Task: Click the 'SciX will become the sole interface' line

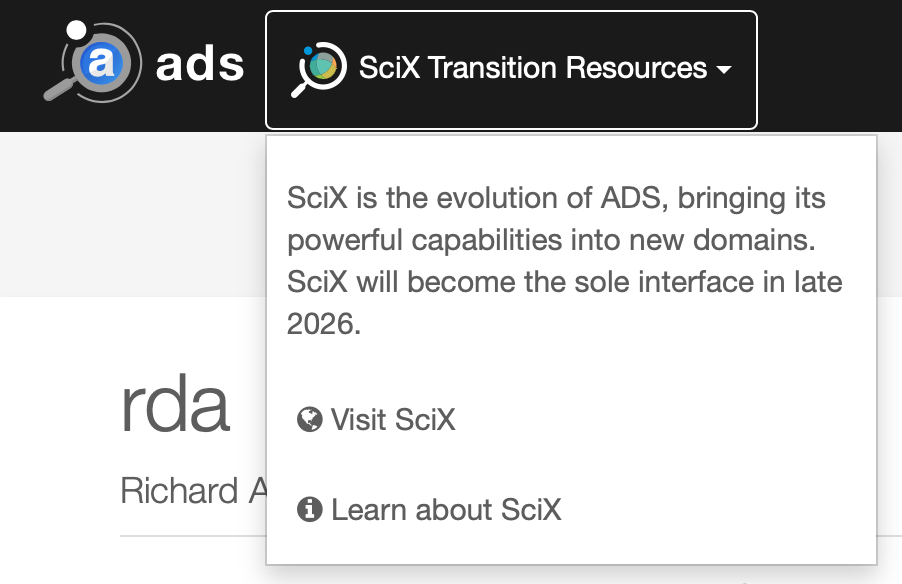Action: (x=564, y=282)
